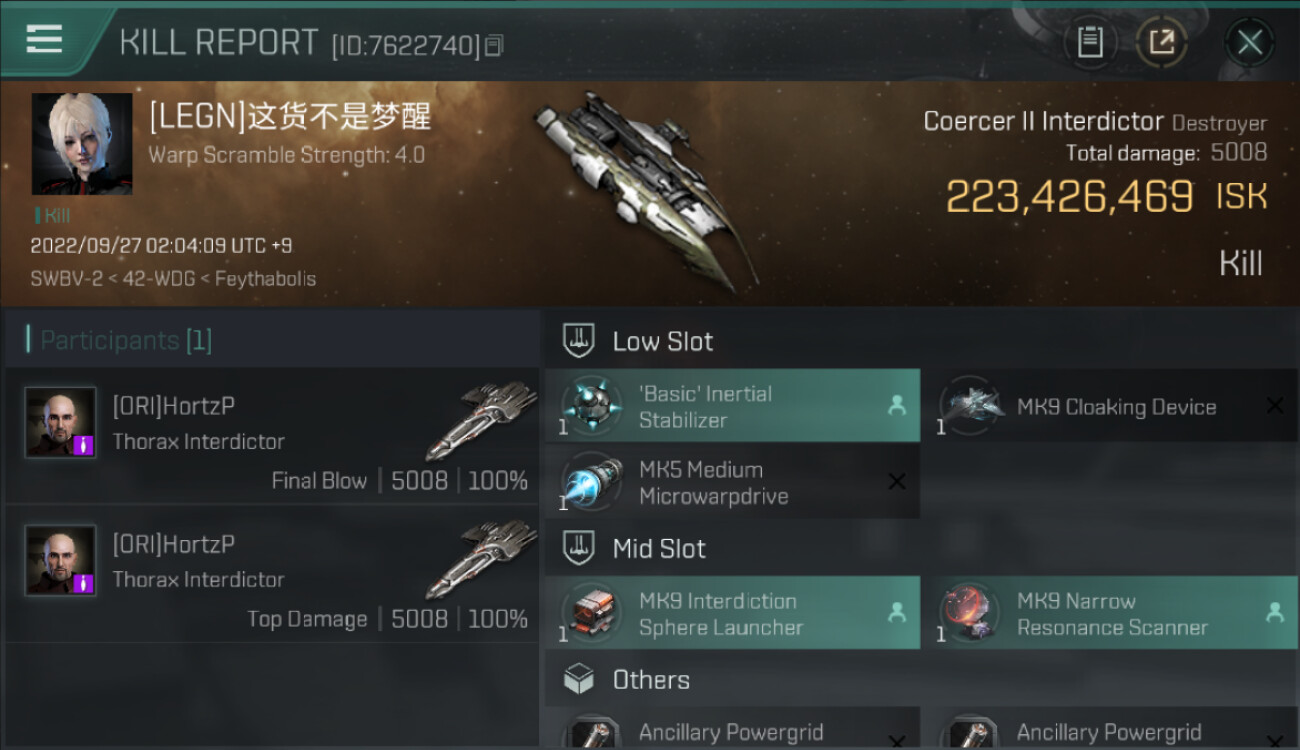The height and width of the screenshot is (750, 1300).
Task: Open the hamburger menu icon
Action: (44, 39)
